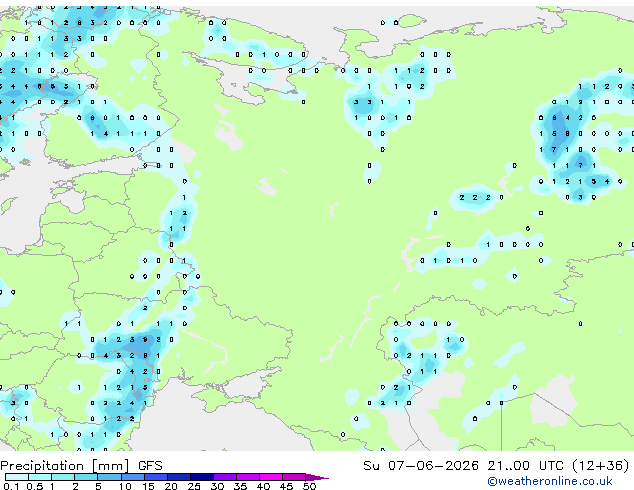Click the 'Su 07-06-2026' date text
This screenshot has height=490, width=634.
(421, 466)
